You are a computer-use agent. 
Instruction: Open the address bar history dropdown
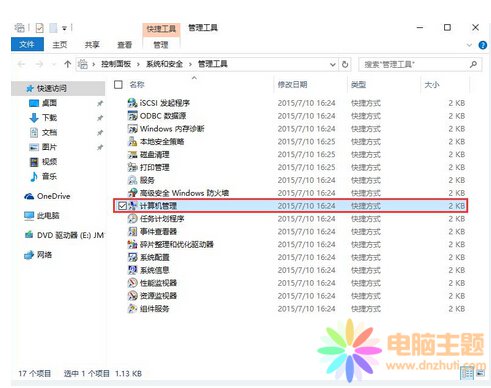(333, 64)
